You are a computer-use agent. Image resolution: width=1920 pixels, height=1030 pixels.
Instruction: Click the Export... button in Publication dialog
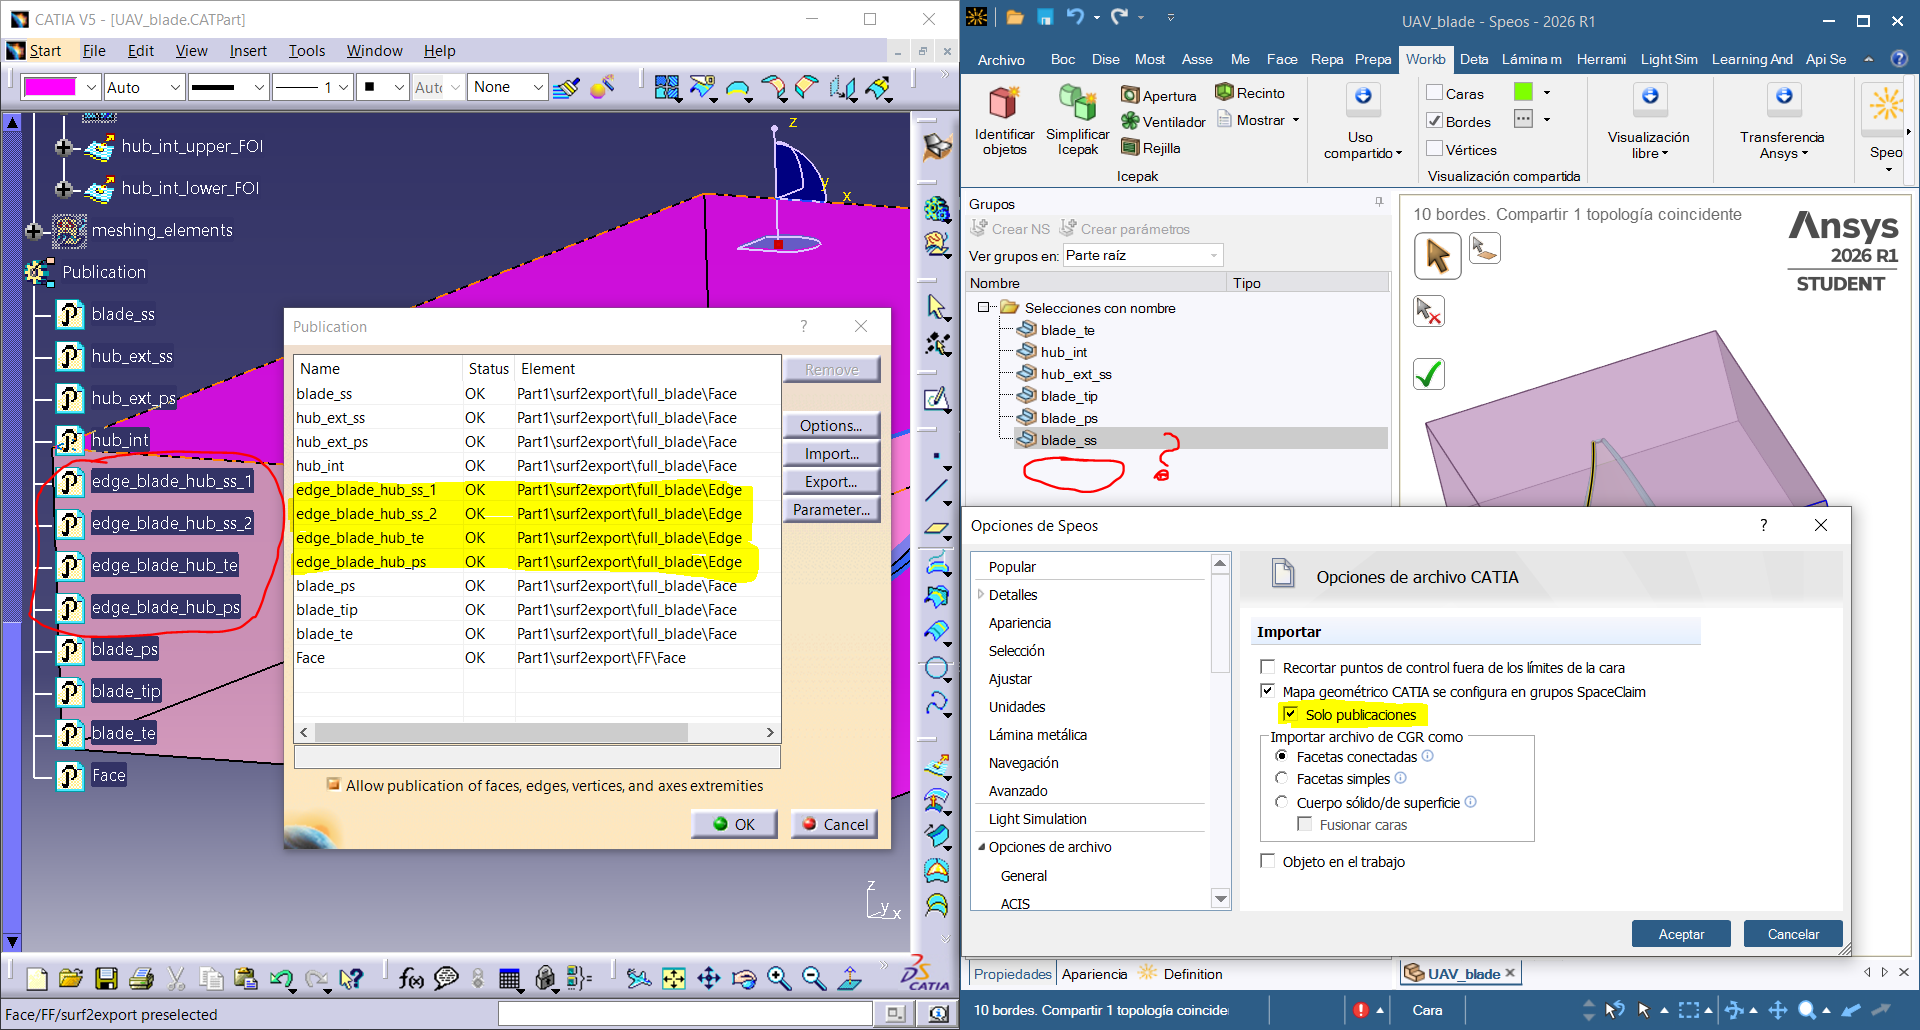pos(831,482)
